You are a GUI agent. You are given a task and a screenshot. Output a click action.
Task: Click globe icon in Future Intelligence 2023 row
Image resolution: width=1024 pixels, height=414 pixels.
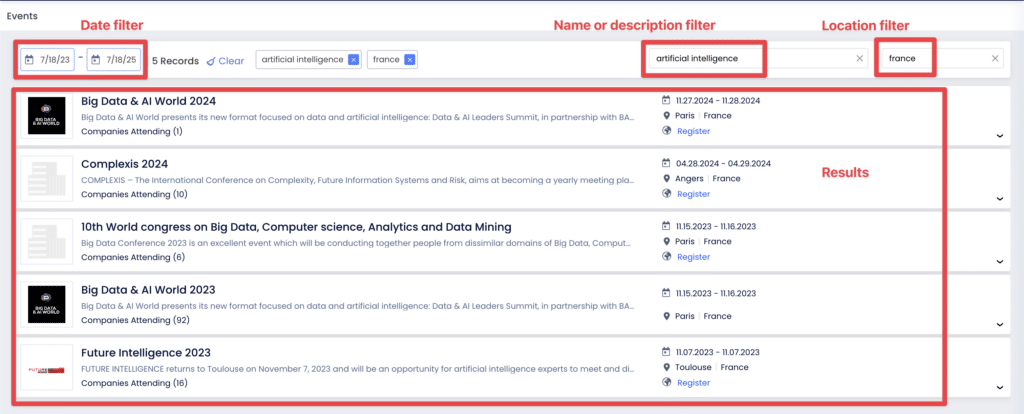pos(667,382)
